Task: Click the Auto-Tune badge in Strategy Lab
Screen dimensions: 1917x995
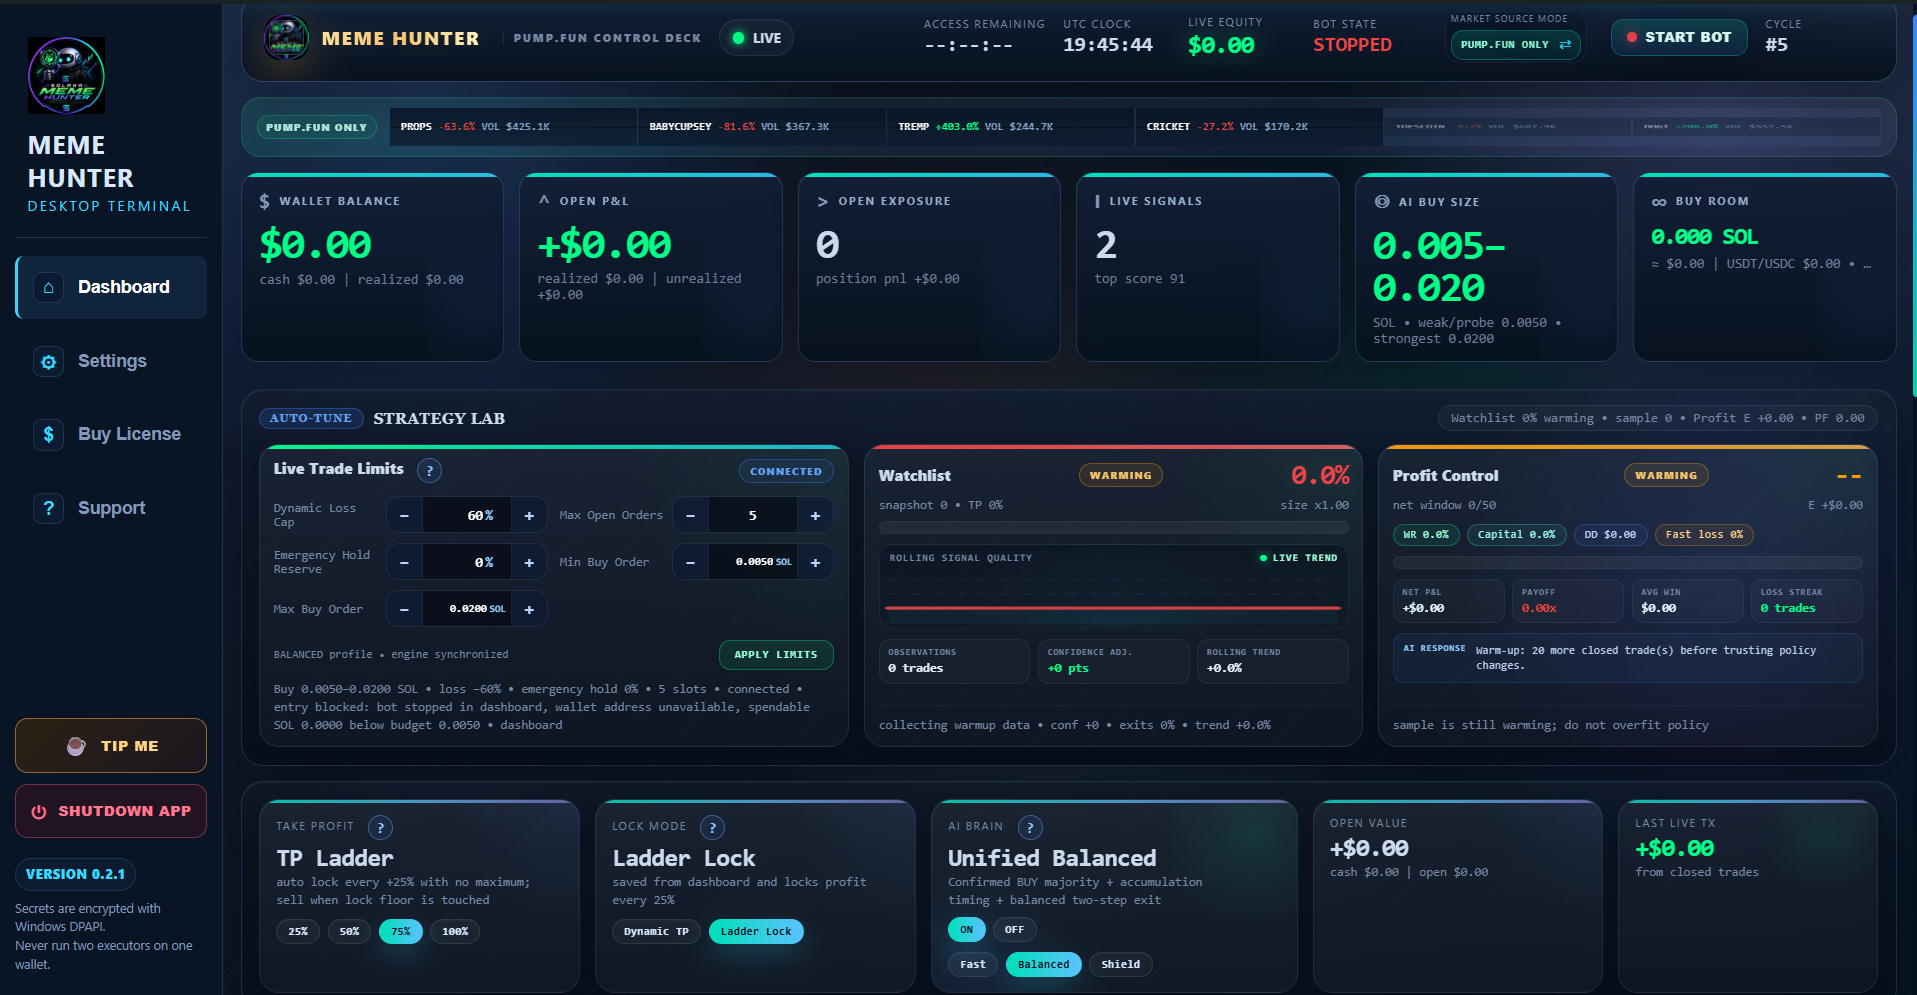Action: 311,418
